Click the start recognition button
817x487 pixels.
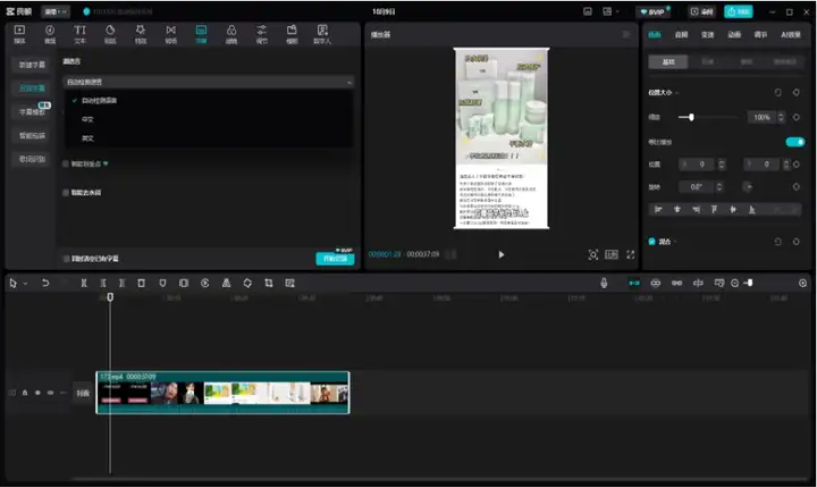(334, 258)
